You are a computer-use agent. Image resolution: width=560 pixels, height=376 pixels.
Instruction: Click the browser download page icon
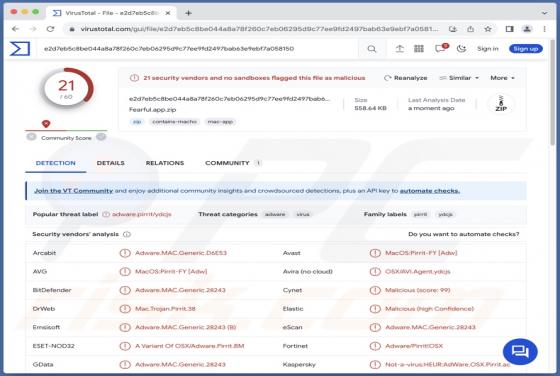(453, 29)
